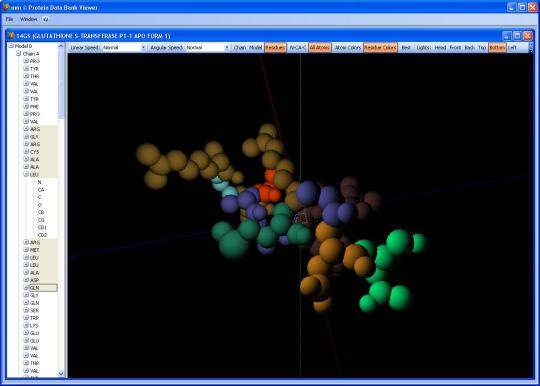
Task: Collapse the expanded LEU residue node
Action: [x=26, y=174]
